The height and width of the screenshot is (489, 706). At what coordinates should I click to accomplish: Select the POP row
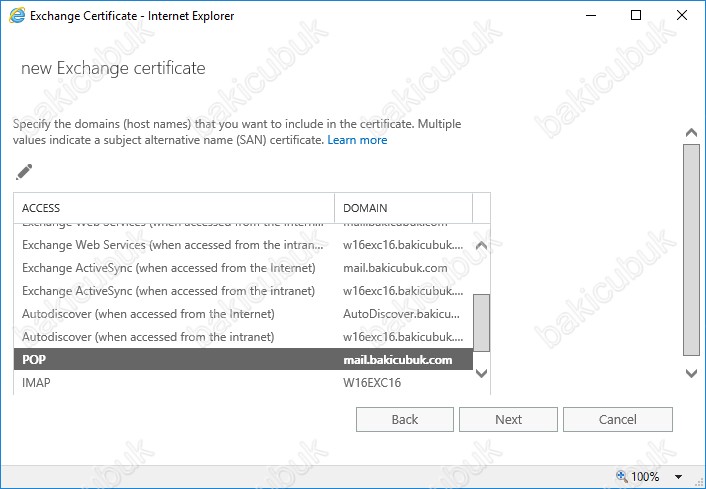point(243,359)
